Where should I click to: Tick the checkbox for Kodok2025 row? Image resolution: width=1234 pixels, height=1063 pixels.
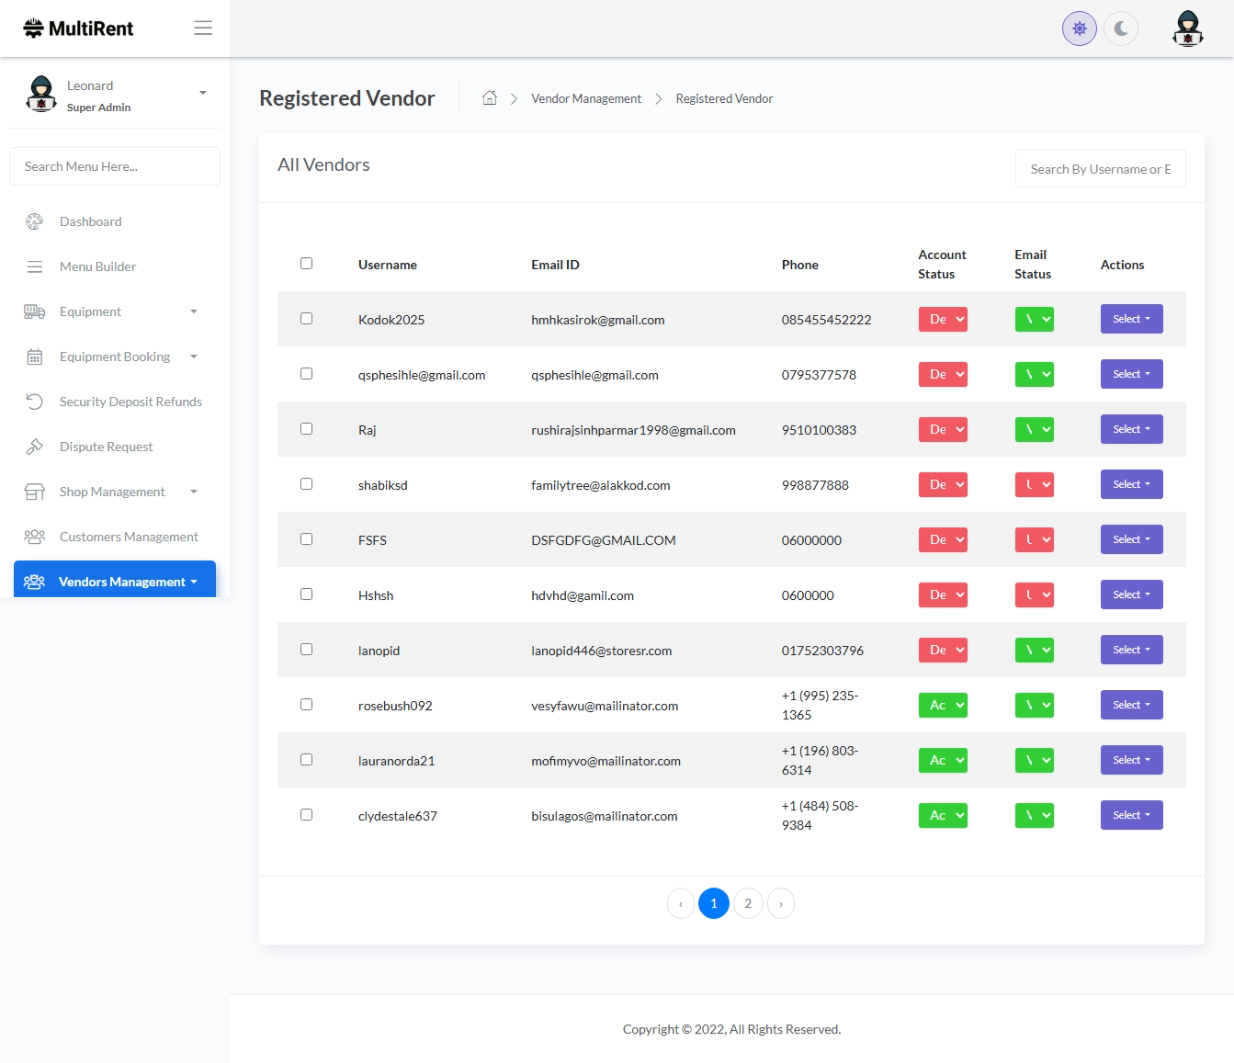click(x=306, y=319)
